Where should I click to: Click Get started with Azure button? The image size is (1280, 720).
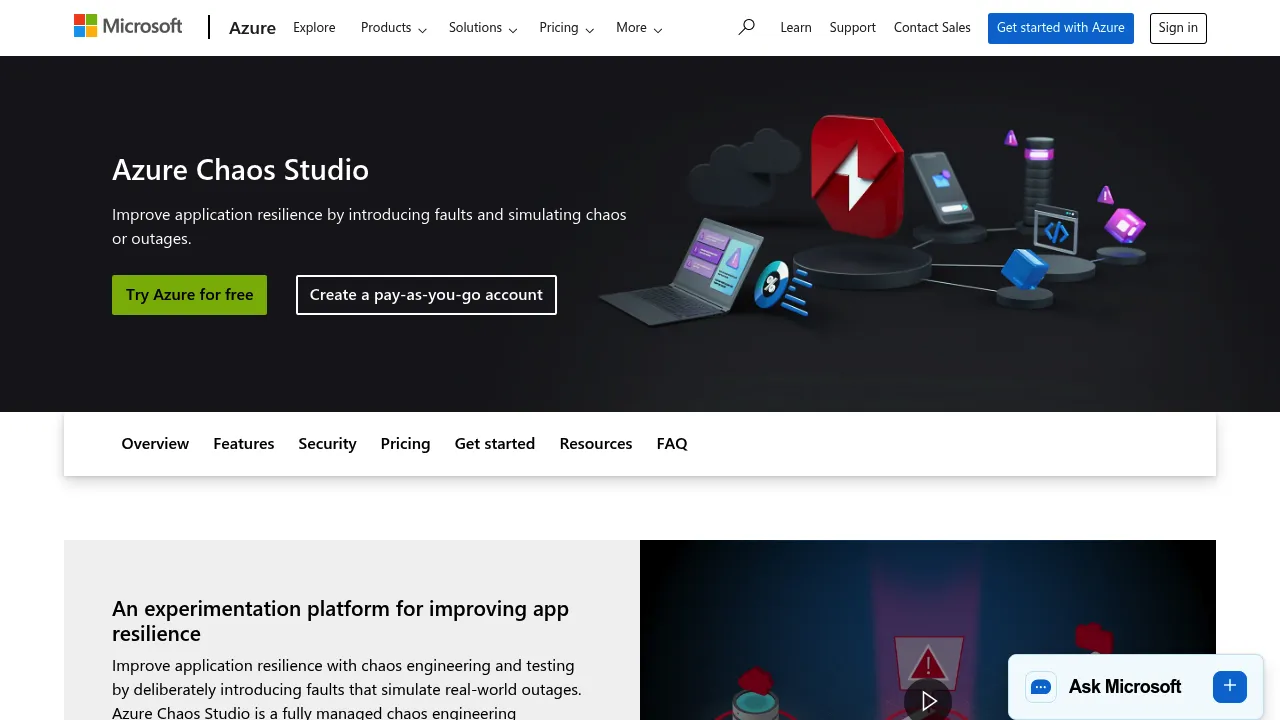(x=1061, y=28)
